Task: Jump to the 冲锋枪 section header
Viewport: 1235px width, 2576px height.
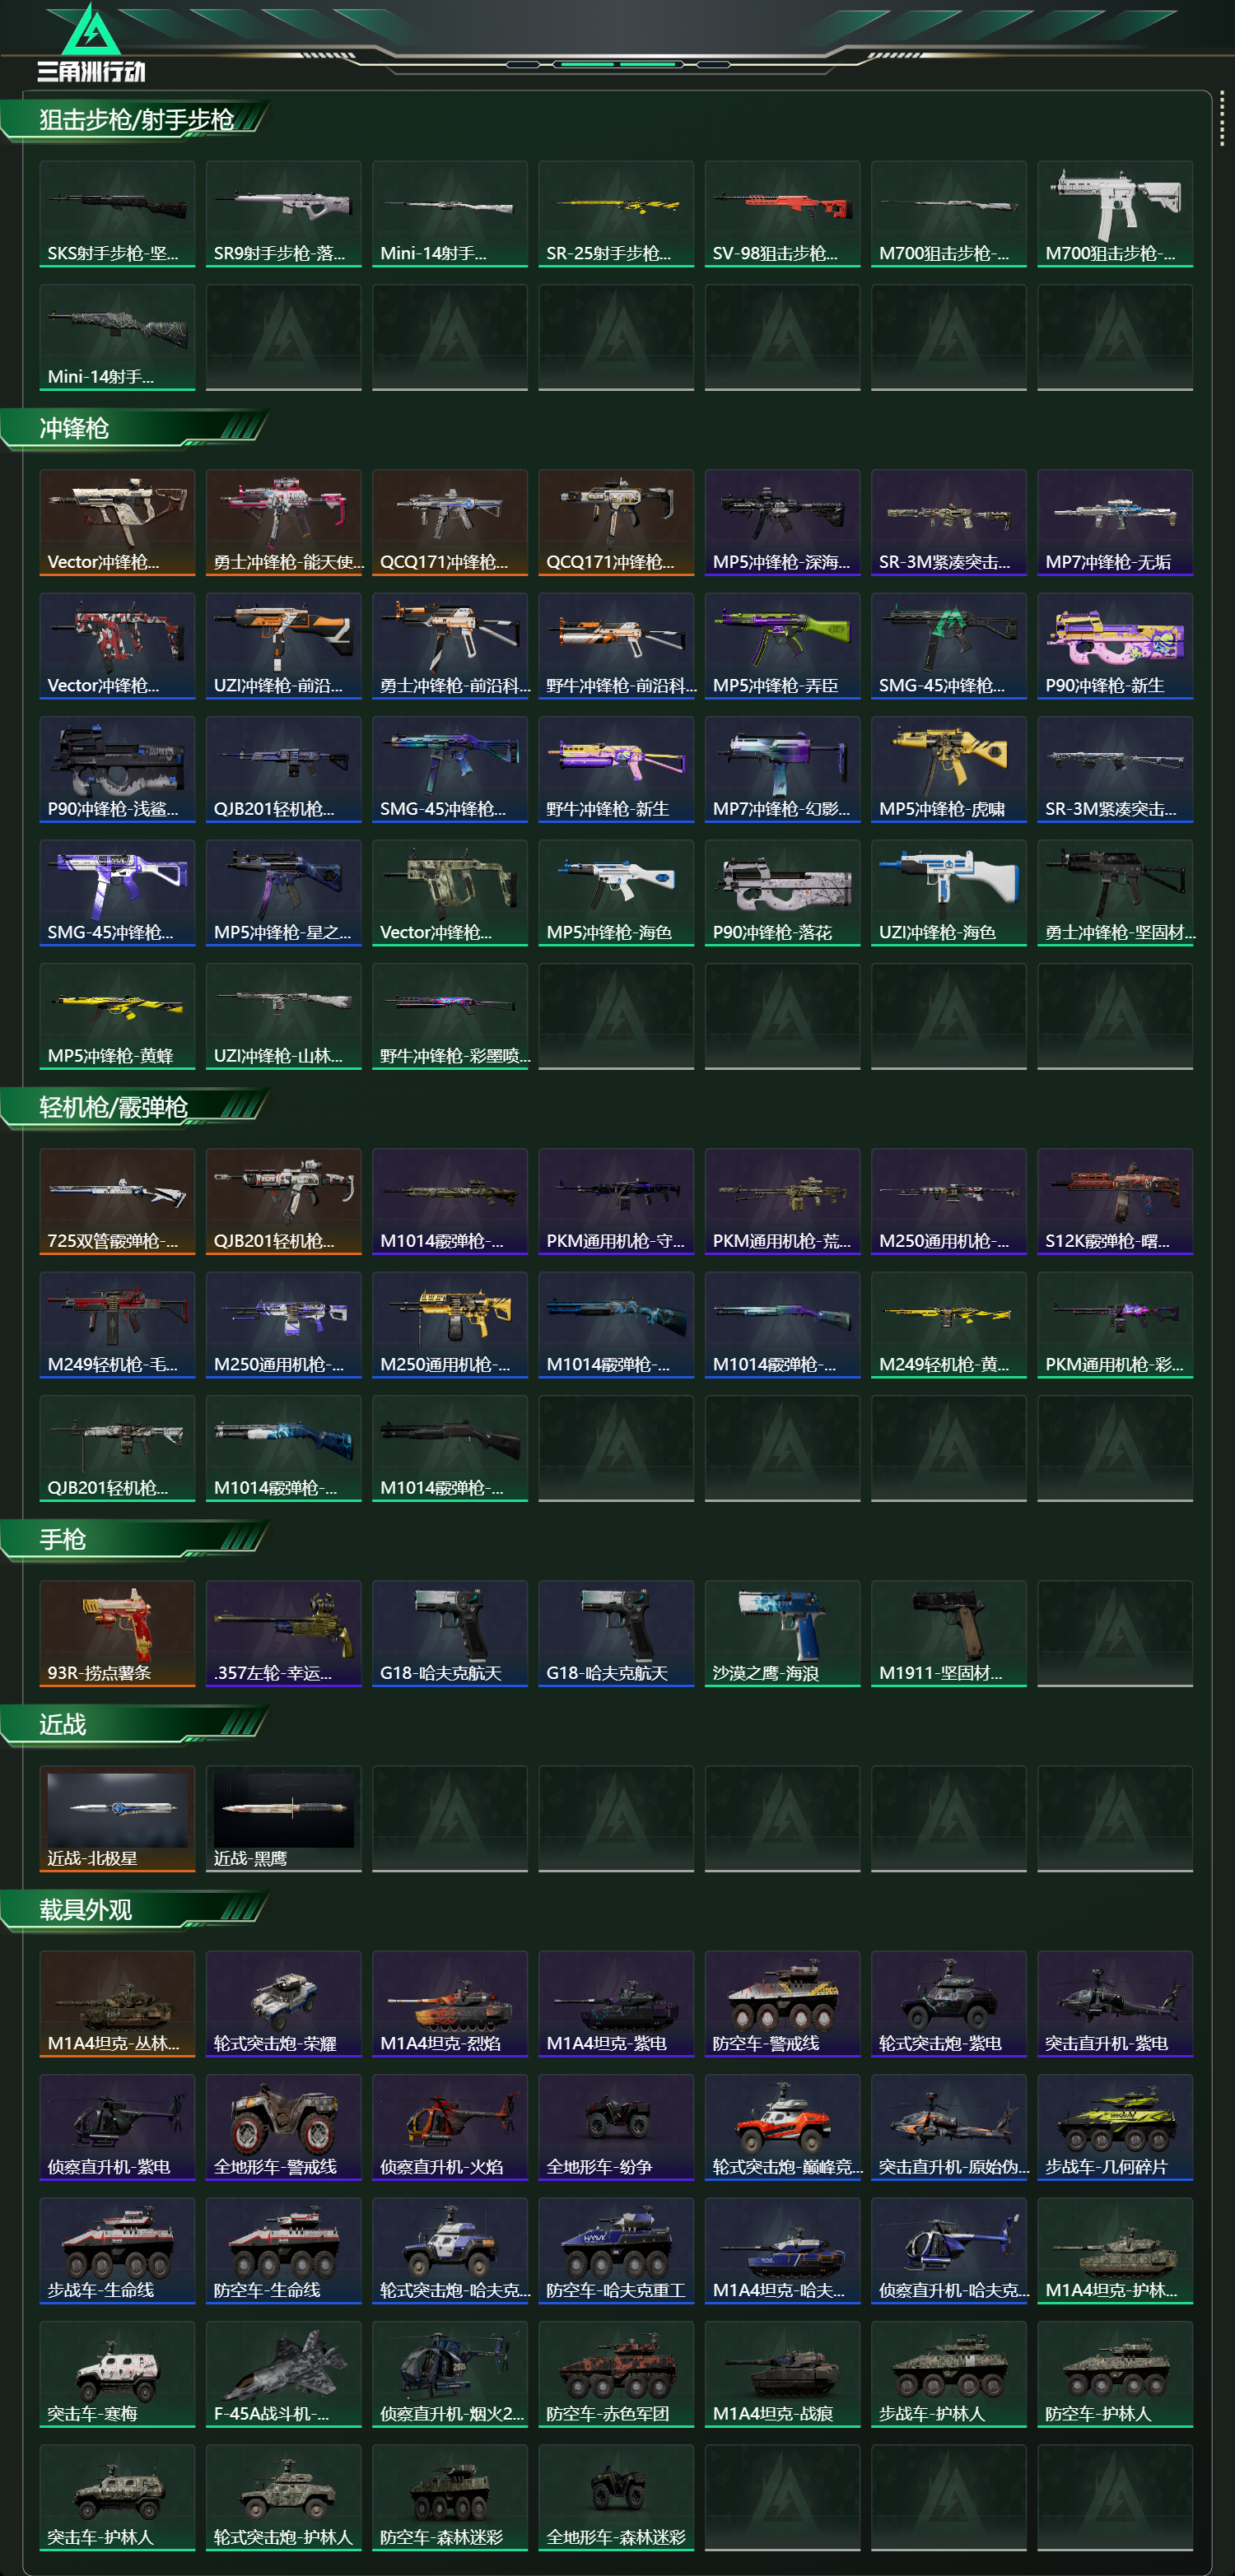Action: [x=74, y=429]
